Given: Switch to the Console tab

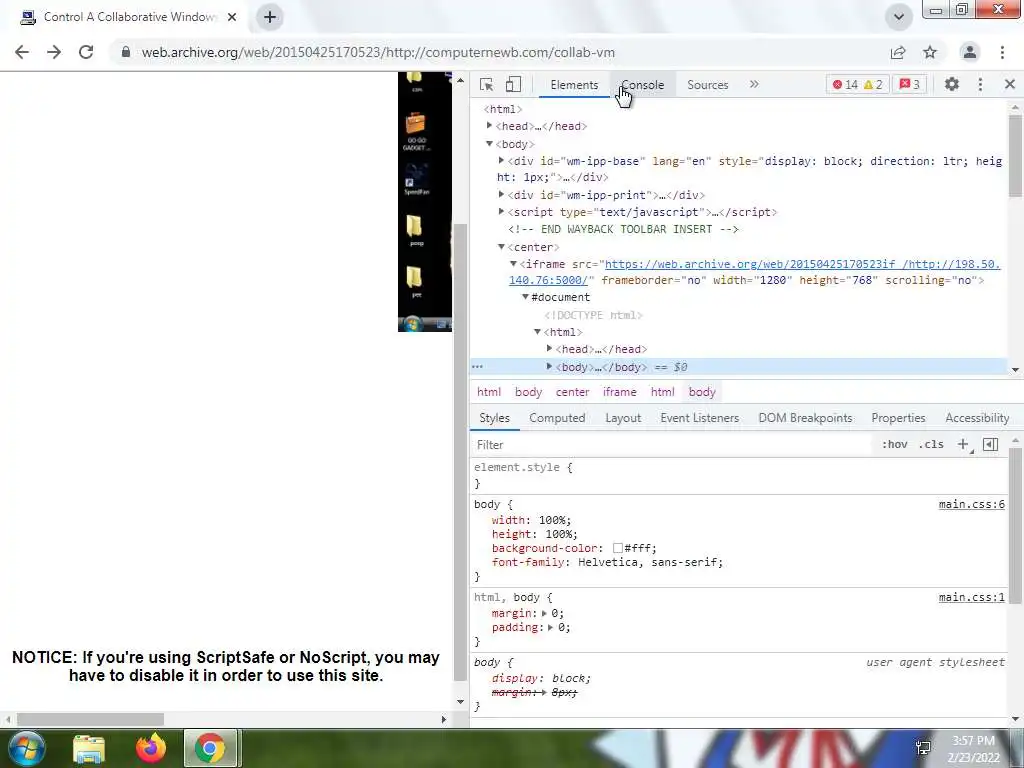Looking at the screenshot, I should (x=643, y=85).
